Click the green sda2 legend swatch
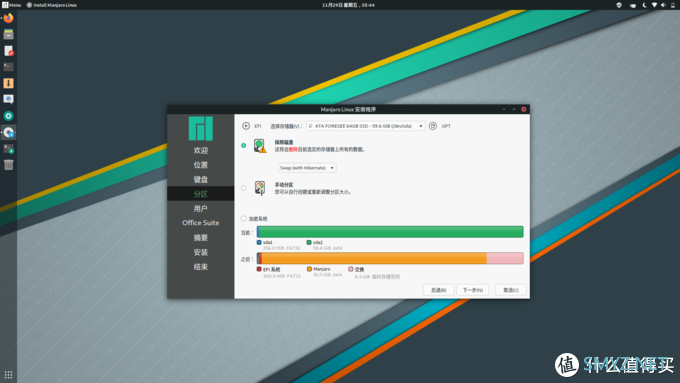Image resolution: width=680 pixels, height=383 pixels. [x=309, y=242]
